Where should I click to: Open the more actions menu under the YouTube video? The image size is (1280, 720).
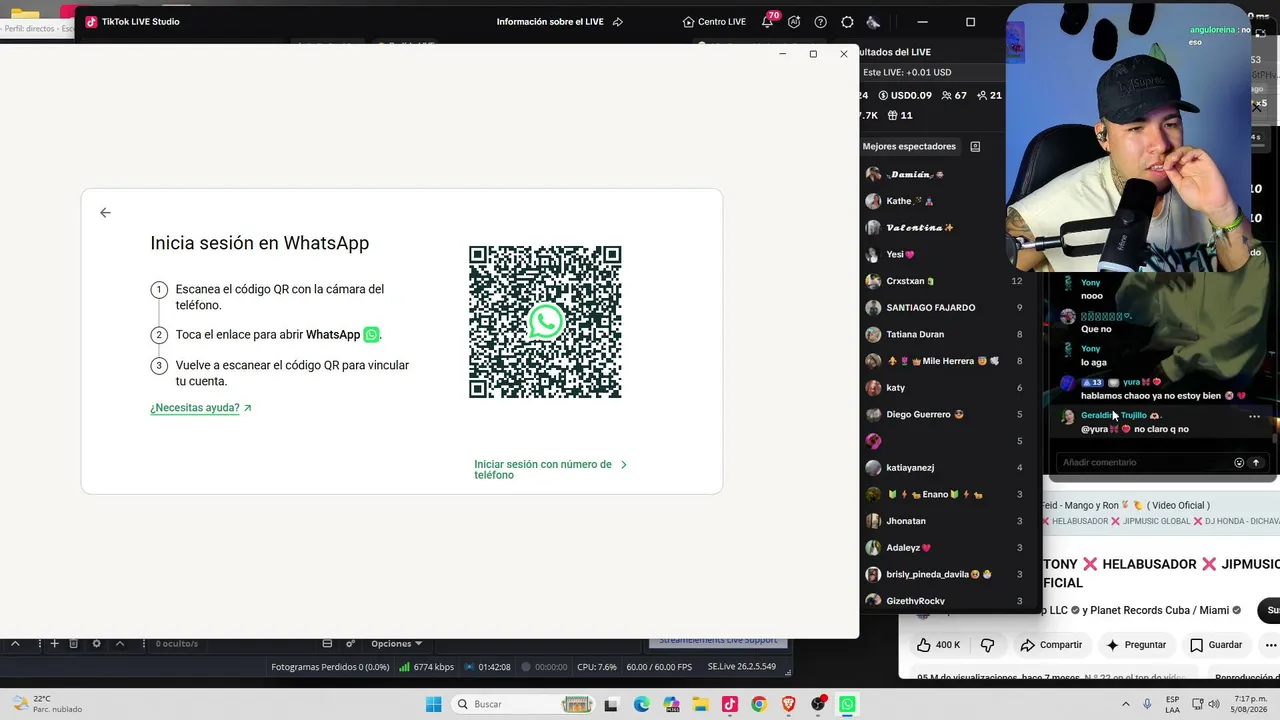tap(1270, 645)
